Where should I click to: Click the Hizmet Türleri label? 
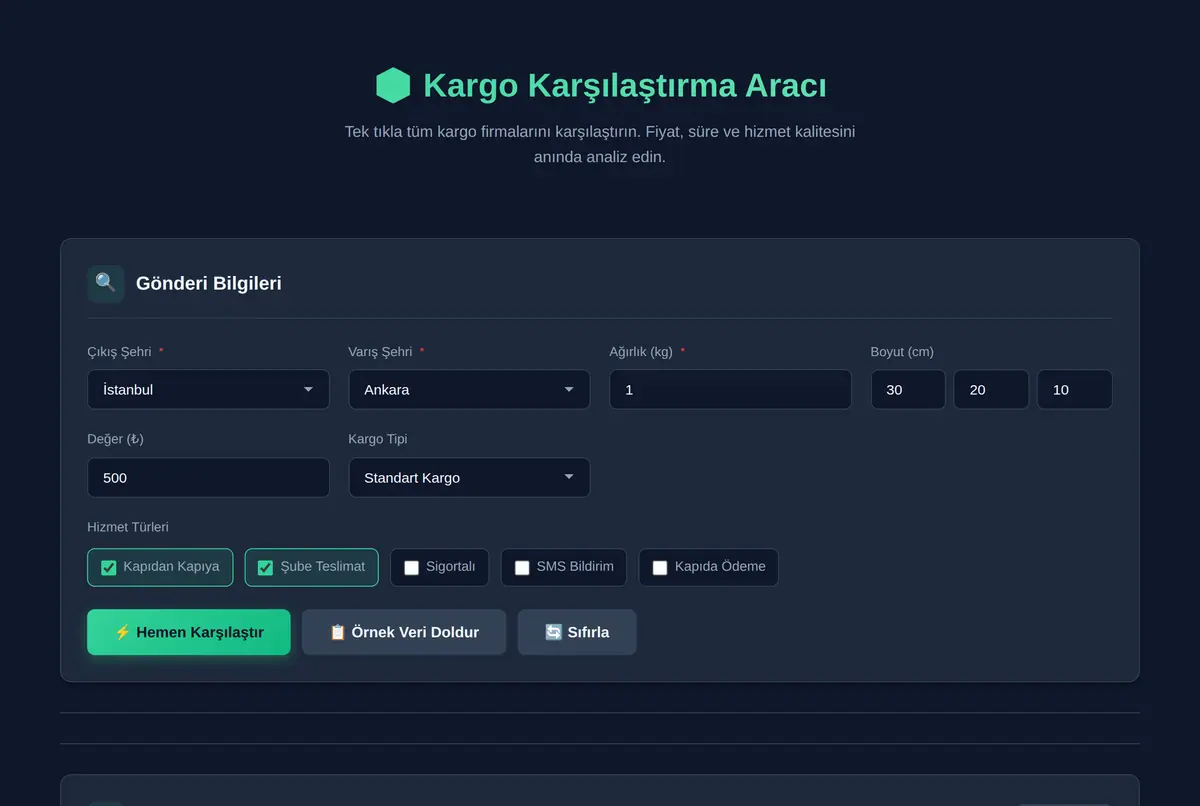(128, 527)
